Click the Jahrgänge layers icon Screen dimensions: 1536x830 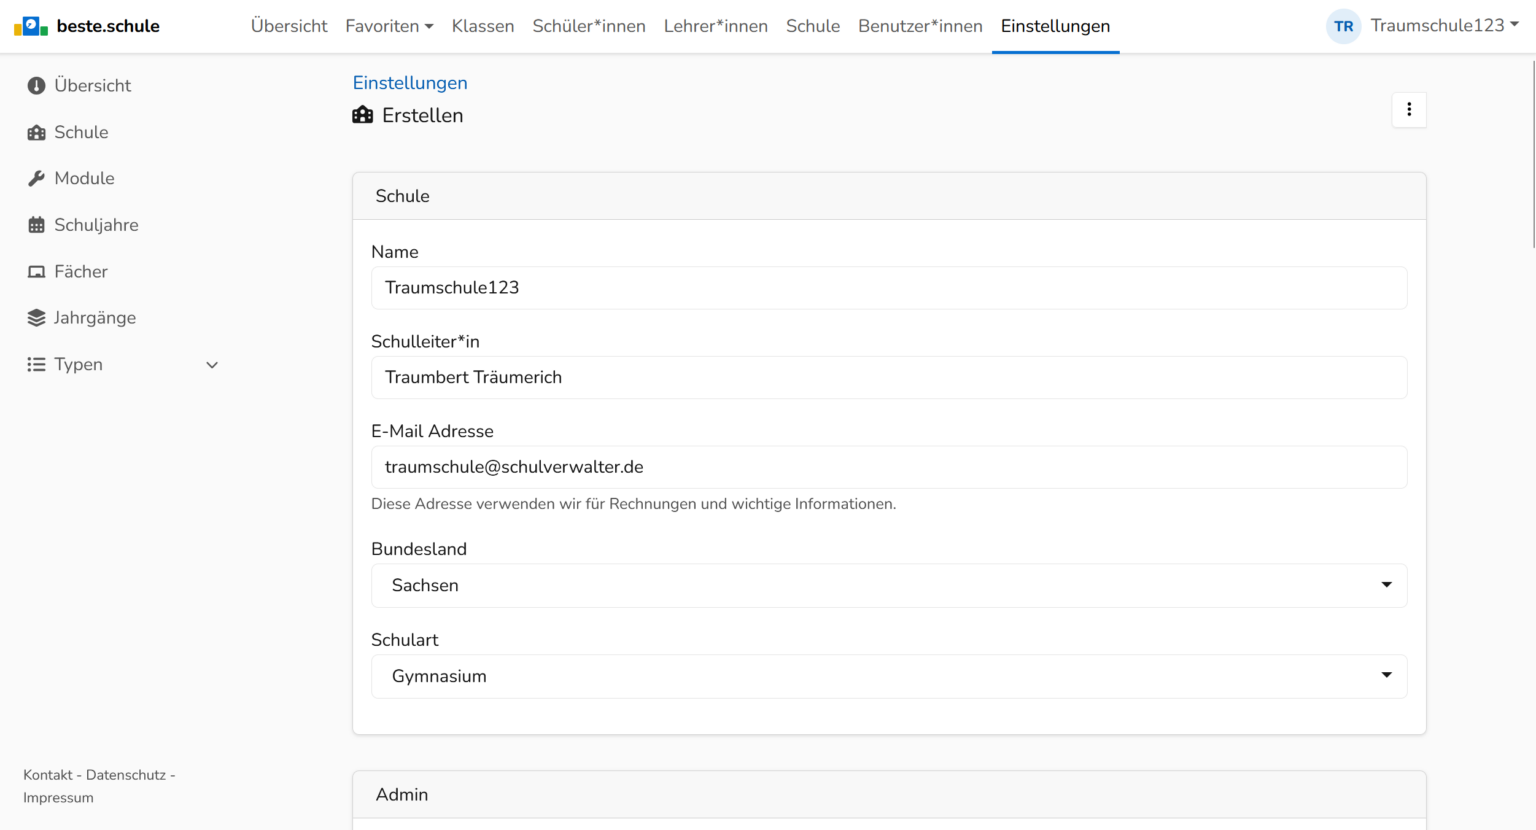36,318
